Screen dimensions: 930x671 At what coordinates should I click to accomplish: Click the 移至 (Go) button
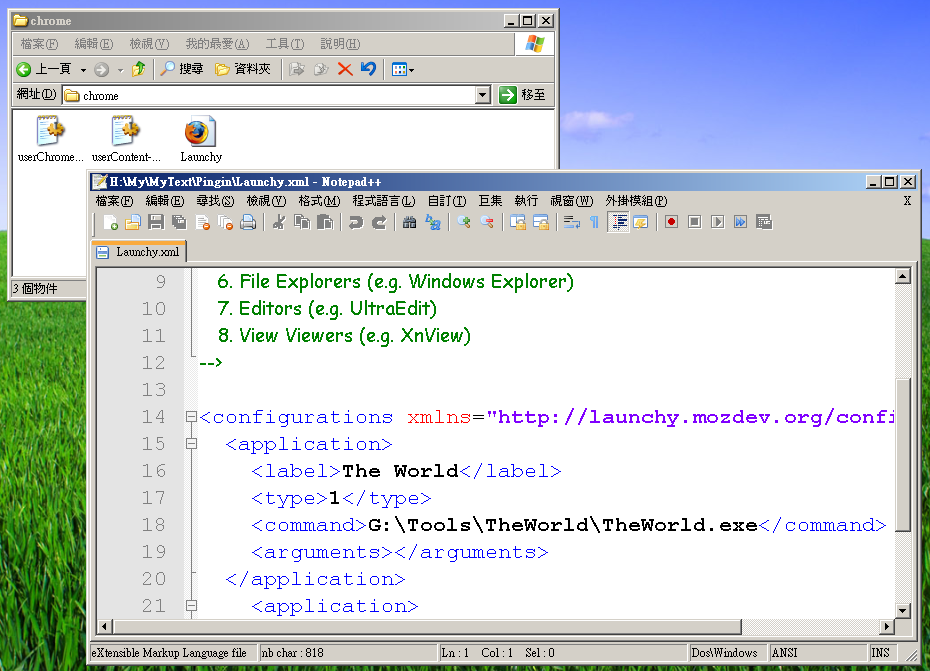[523, 95]
